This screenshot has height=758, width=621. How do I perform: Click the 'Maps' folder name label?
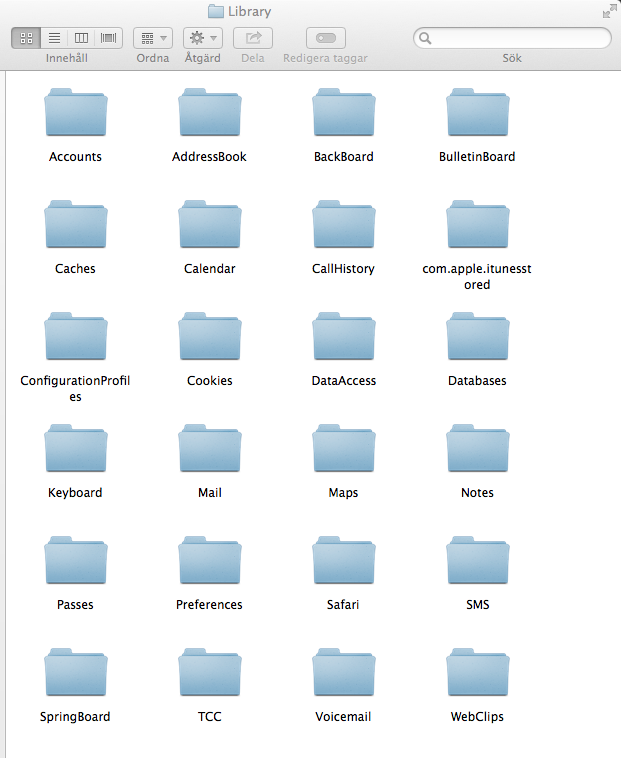[x=343, y=493]
